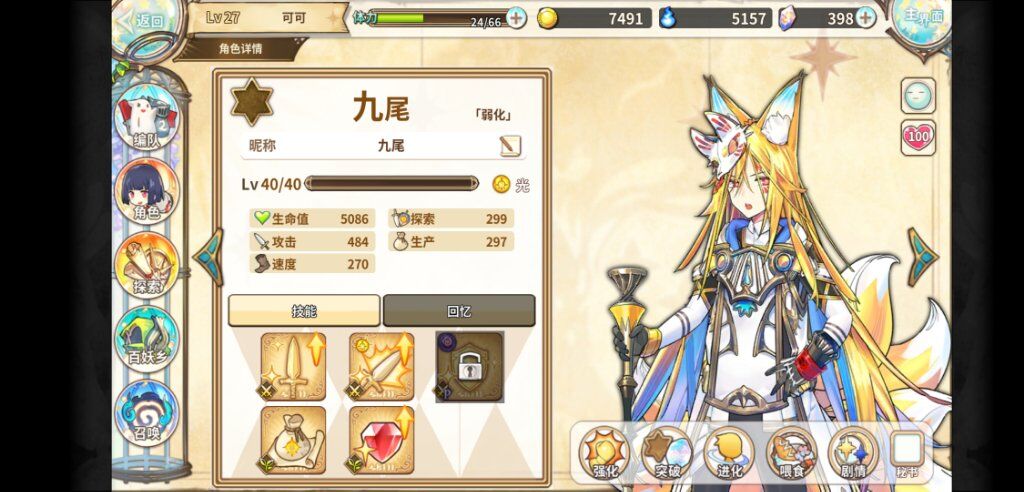Select the 强化 enhance icon
This screenshot has height=492, width=1024.
pyautogui.click(x=603, y=453)
